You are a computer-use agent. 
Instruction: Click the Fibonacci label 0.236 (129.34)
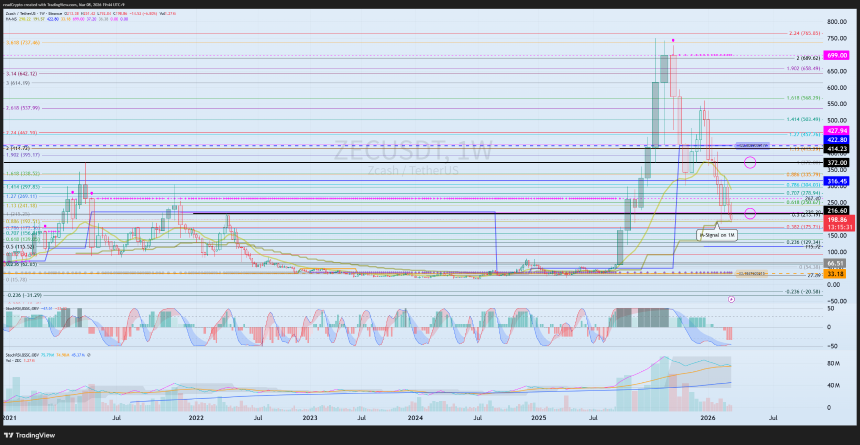pos(803,242)
